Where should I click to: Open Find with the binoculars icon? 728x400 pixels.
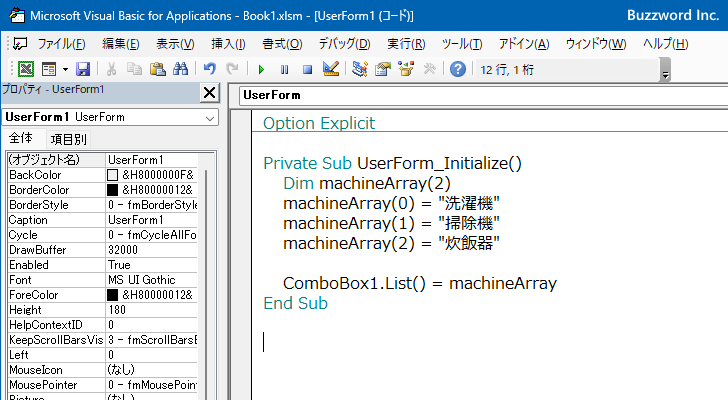pyautogui.click(x=180, y=69)
